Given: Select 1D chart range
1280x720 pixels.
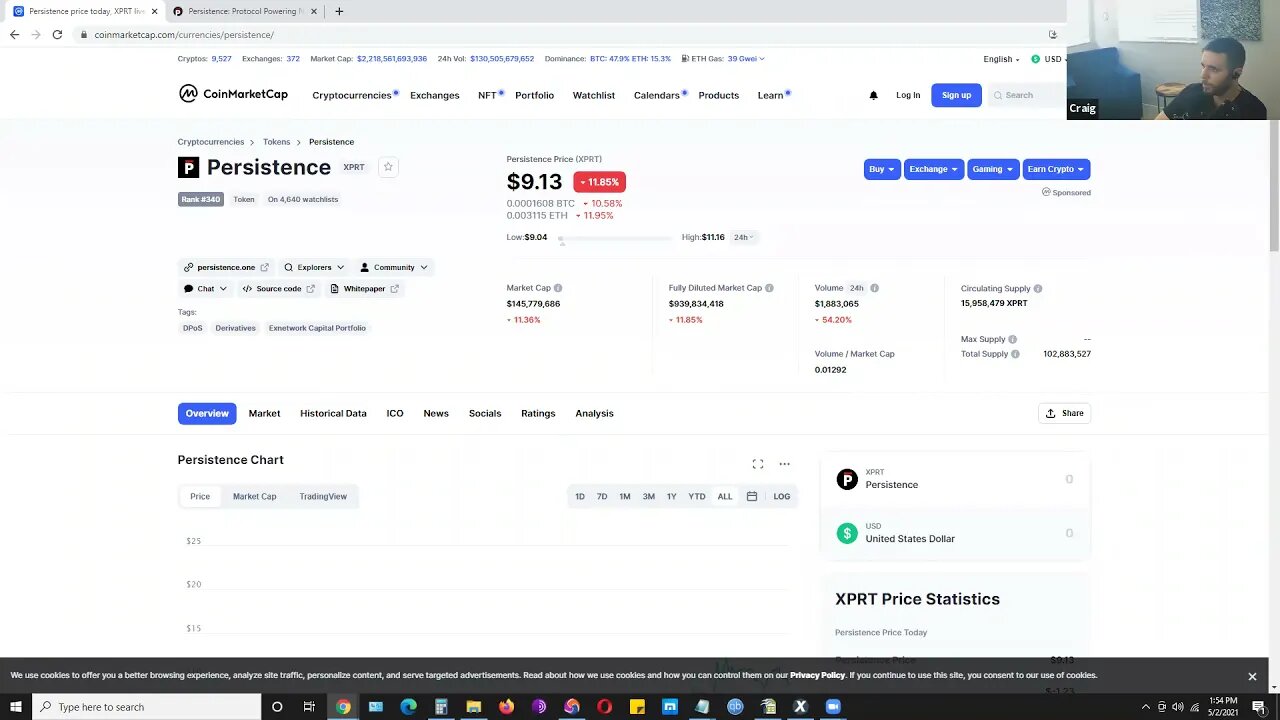Looking at the screenshot, I should point(580,496).
